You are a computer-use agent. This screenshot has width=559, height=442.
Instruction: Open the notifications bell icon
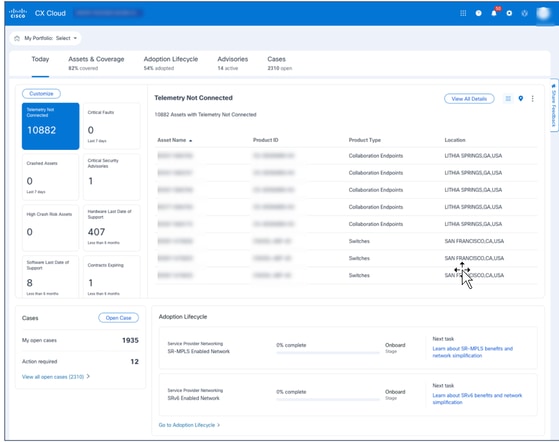(494, 13)
